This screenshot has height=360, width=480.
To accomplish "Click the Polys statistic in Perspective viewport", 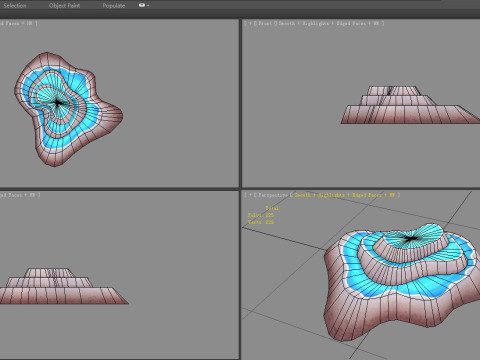I will [x=261, y=215].
